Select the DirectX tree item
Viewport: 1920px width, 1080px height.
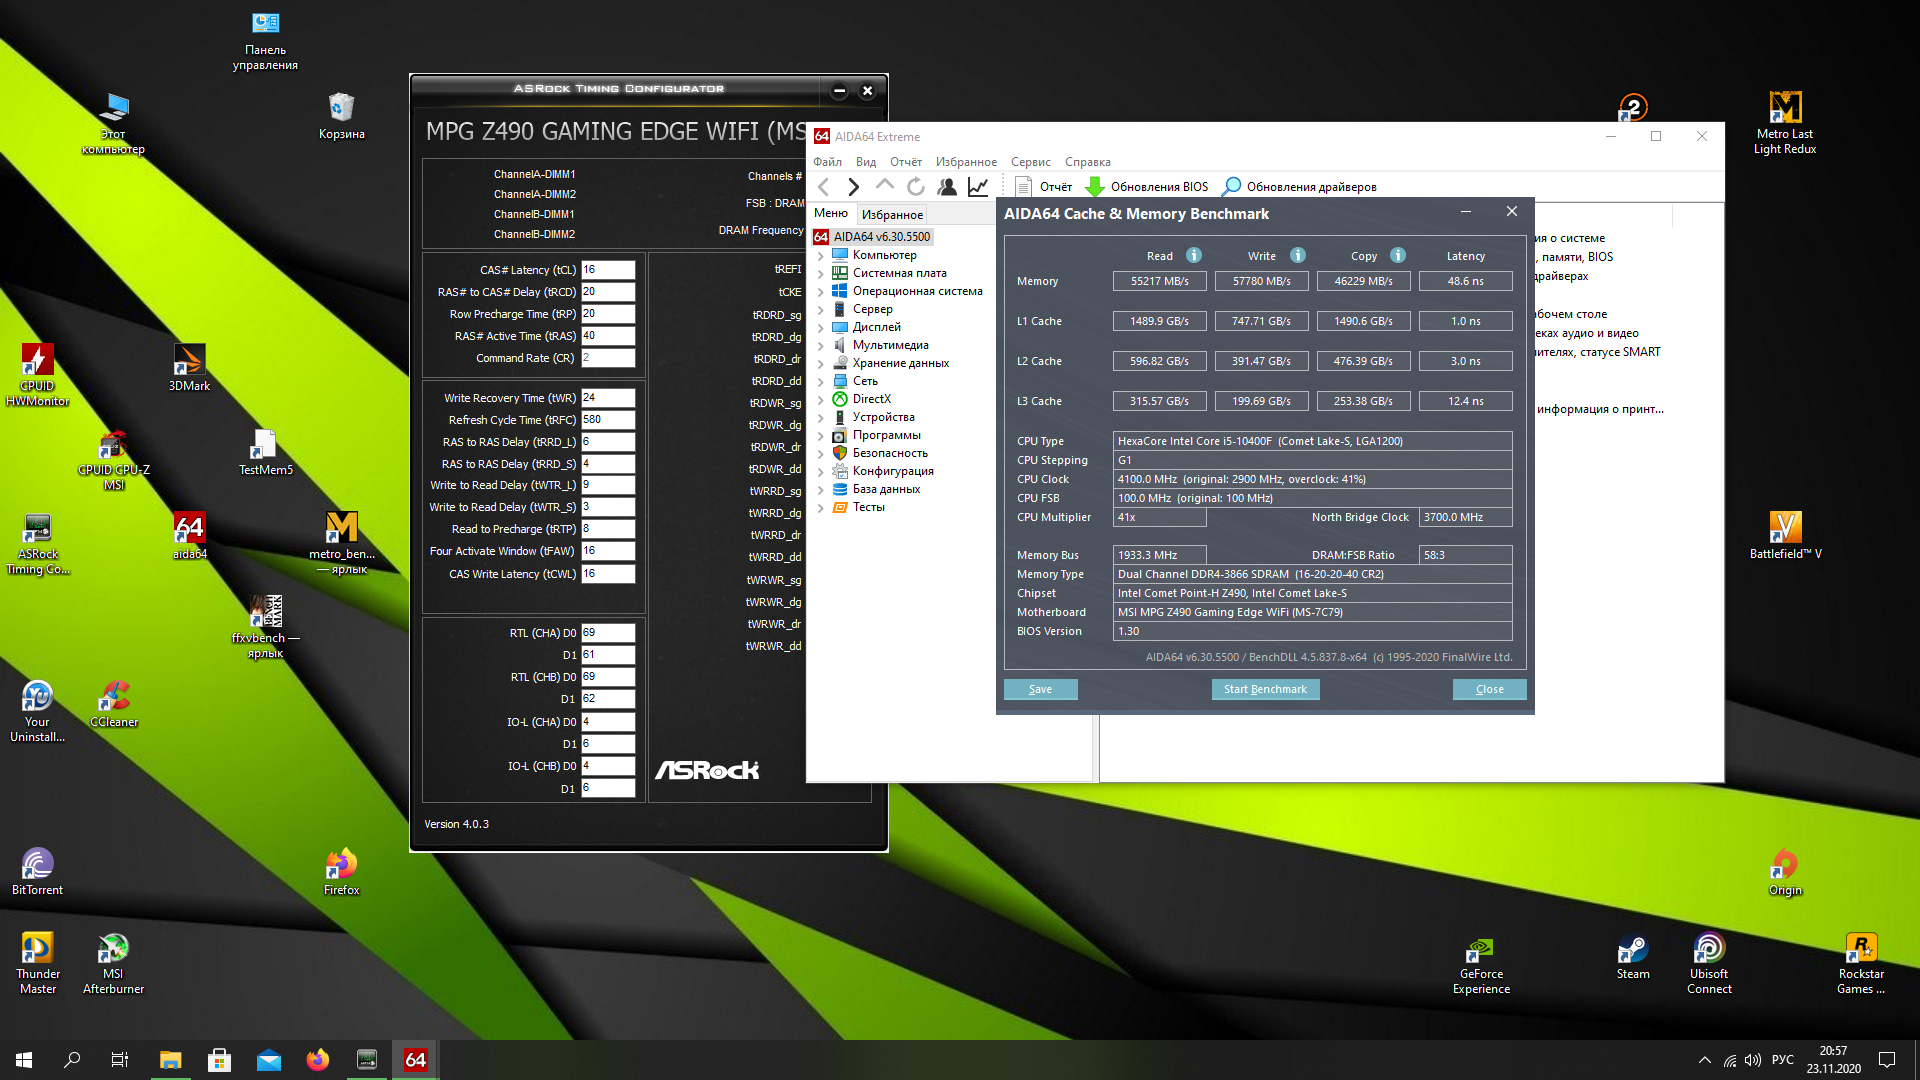[871, 399]
